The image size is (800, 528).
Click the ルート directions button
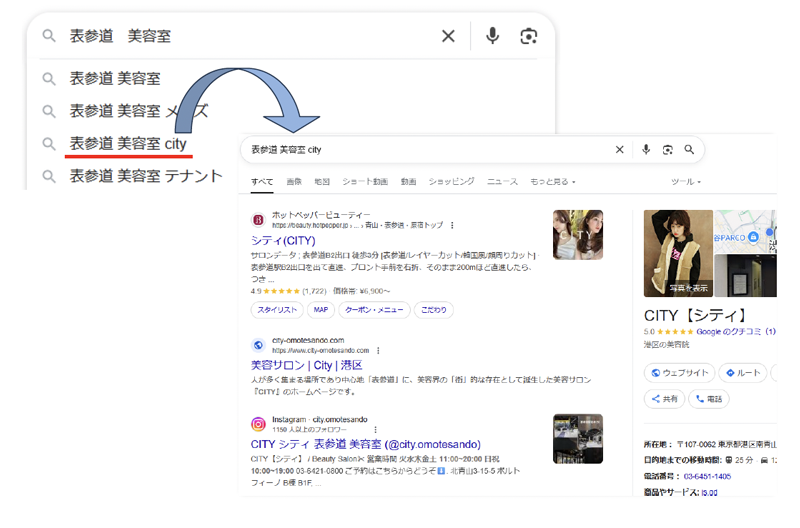pyautogui.click(x=743, y=373)
